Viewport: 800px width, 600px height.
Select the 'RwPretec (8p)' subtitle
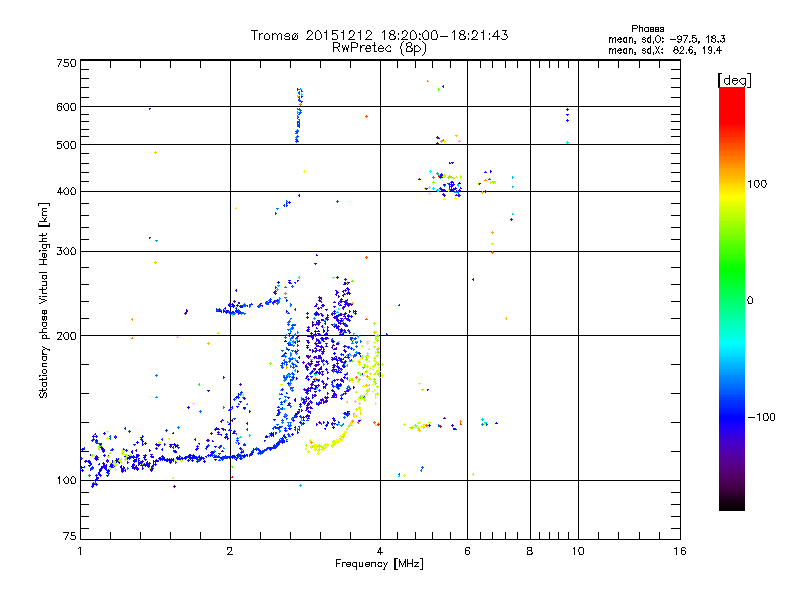coord(379,48)
